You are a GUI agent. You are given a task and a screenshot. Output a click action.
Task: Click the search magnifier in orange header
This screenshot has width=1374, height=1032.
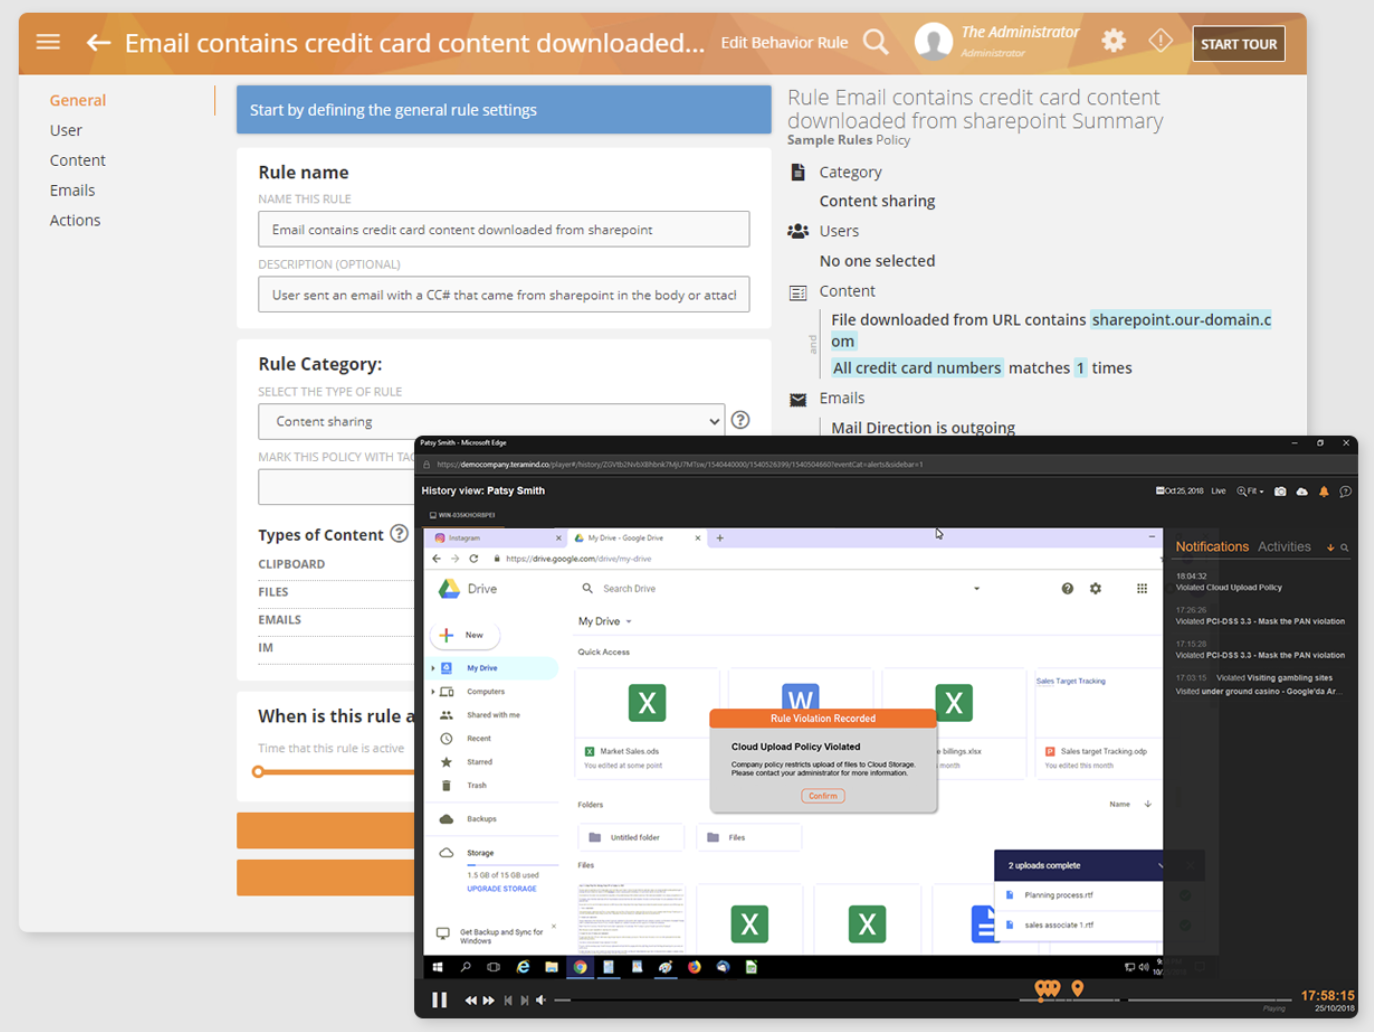(x=876, y=42)
